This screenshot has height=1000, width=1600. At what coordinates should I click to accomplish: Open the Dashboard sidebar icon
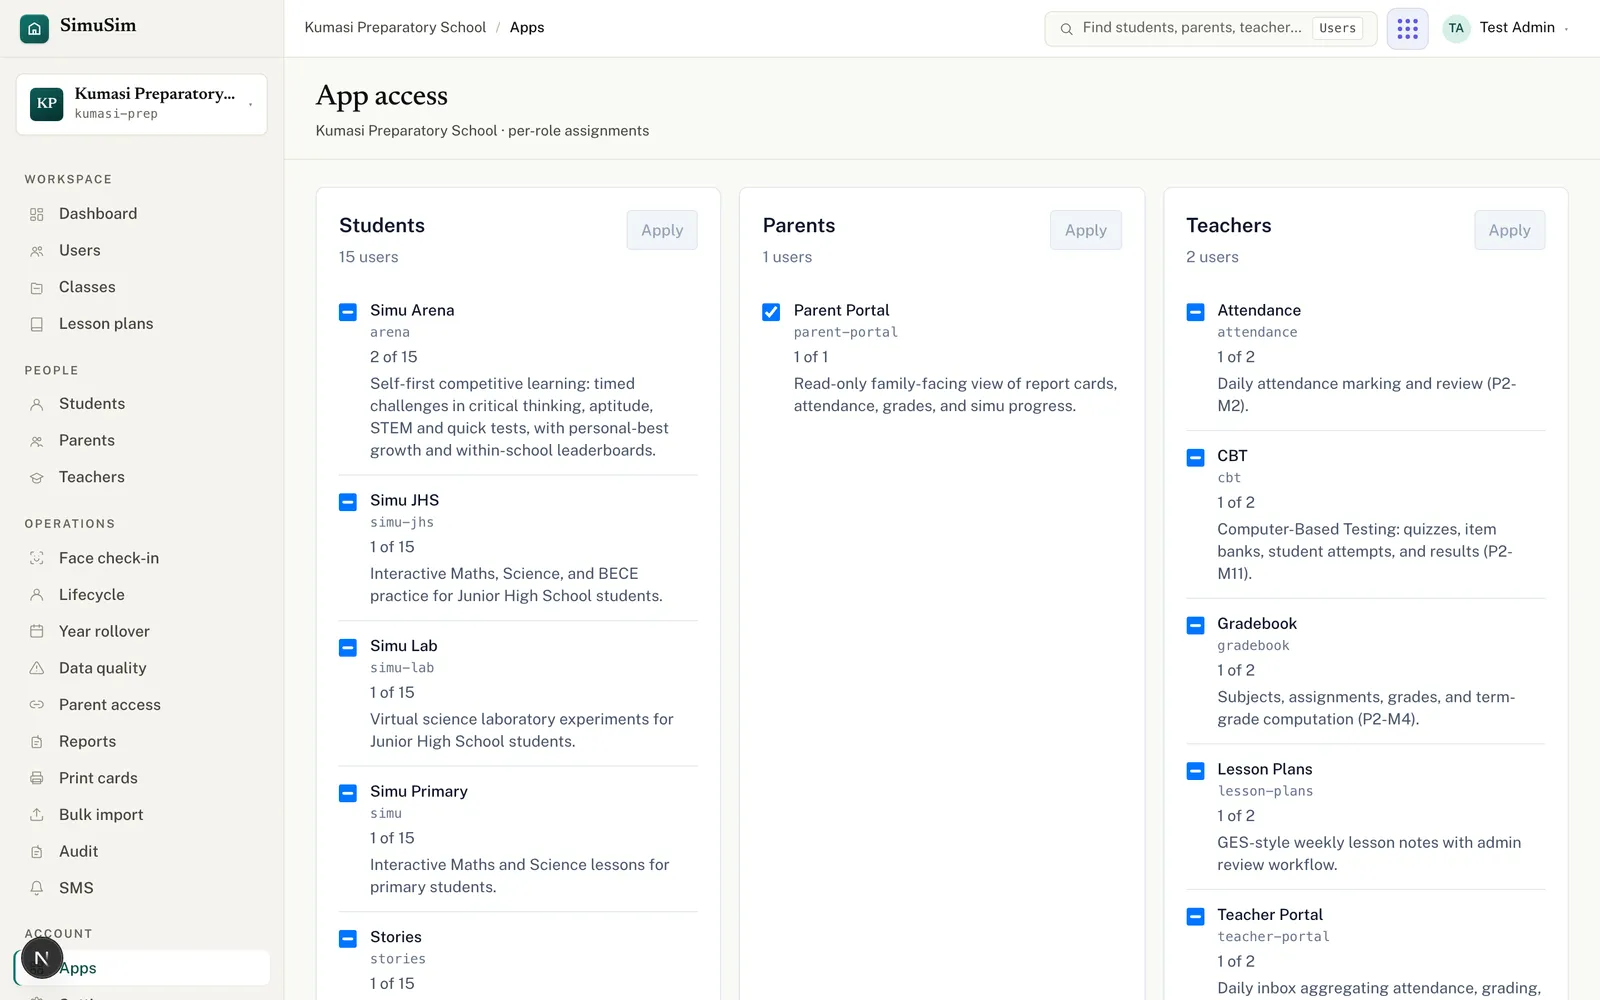point(37,214)
